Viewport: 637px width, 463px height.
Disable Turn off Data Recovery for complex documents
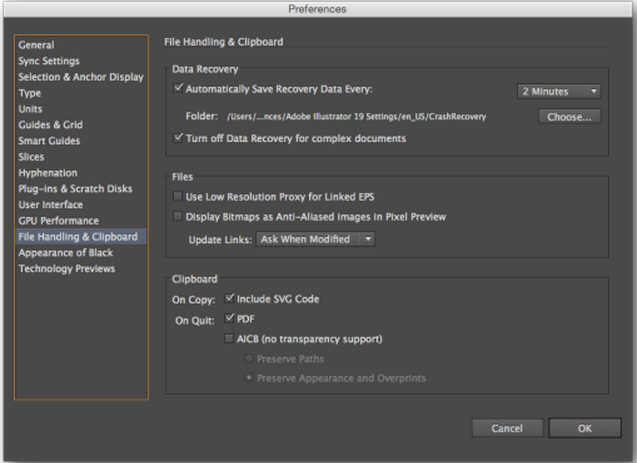[179, 138]
